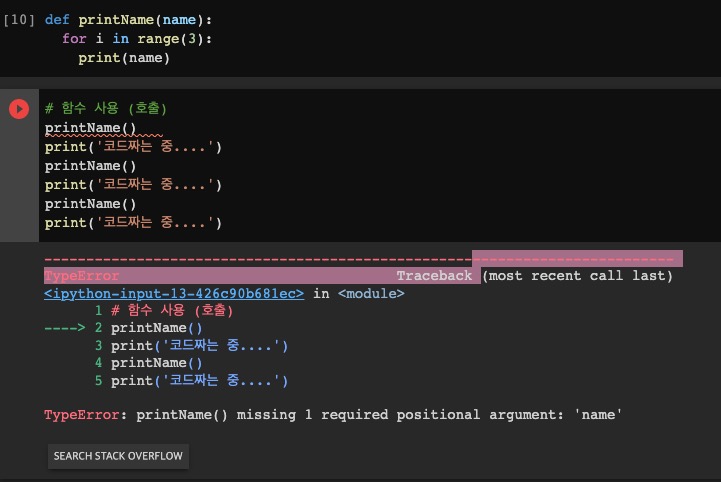721x482 pixels.
Task: Click '(most recent call last)' text
Action: coord(577,275)
